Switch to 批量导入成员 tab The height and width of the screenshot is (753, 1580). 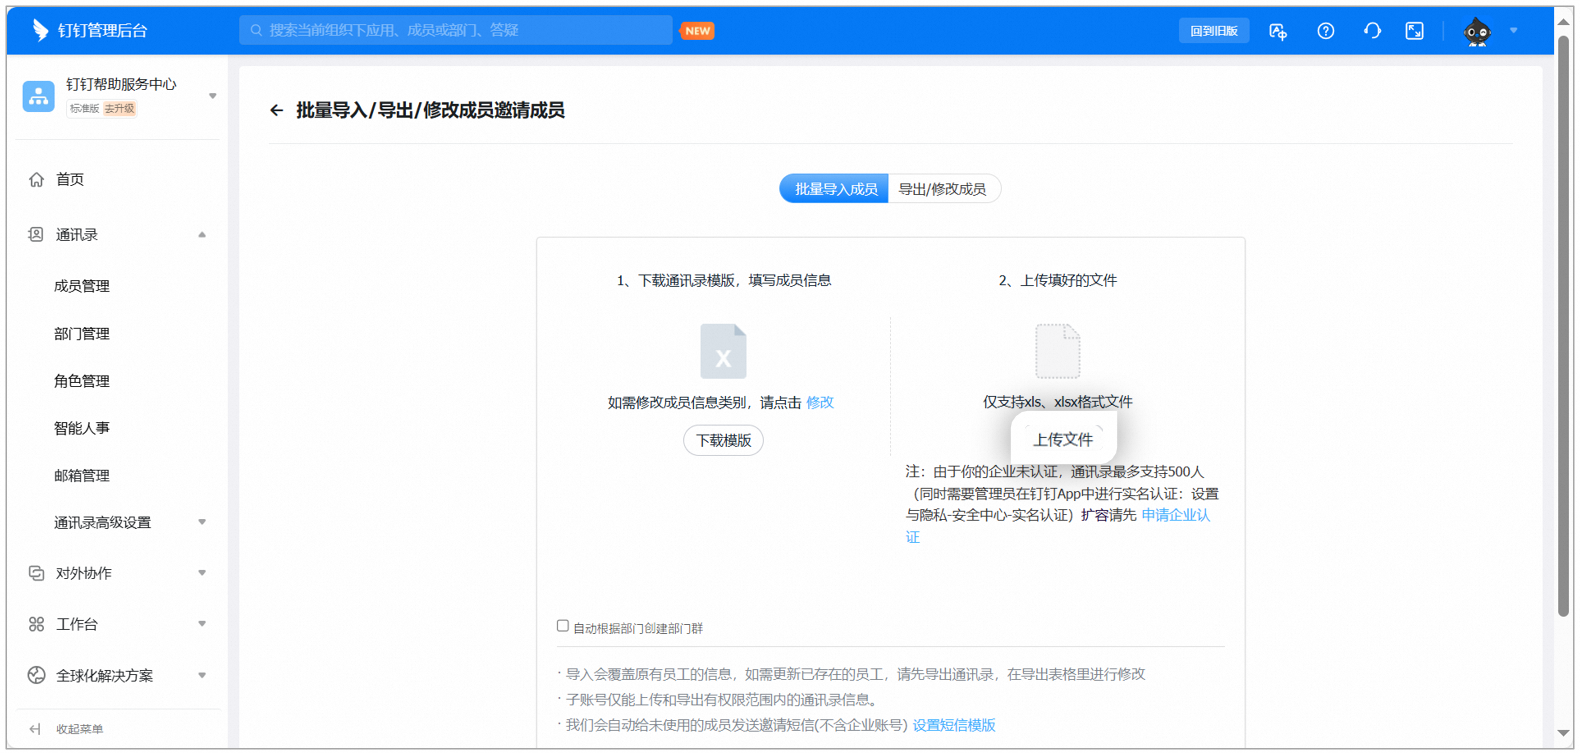[834, 189]
